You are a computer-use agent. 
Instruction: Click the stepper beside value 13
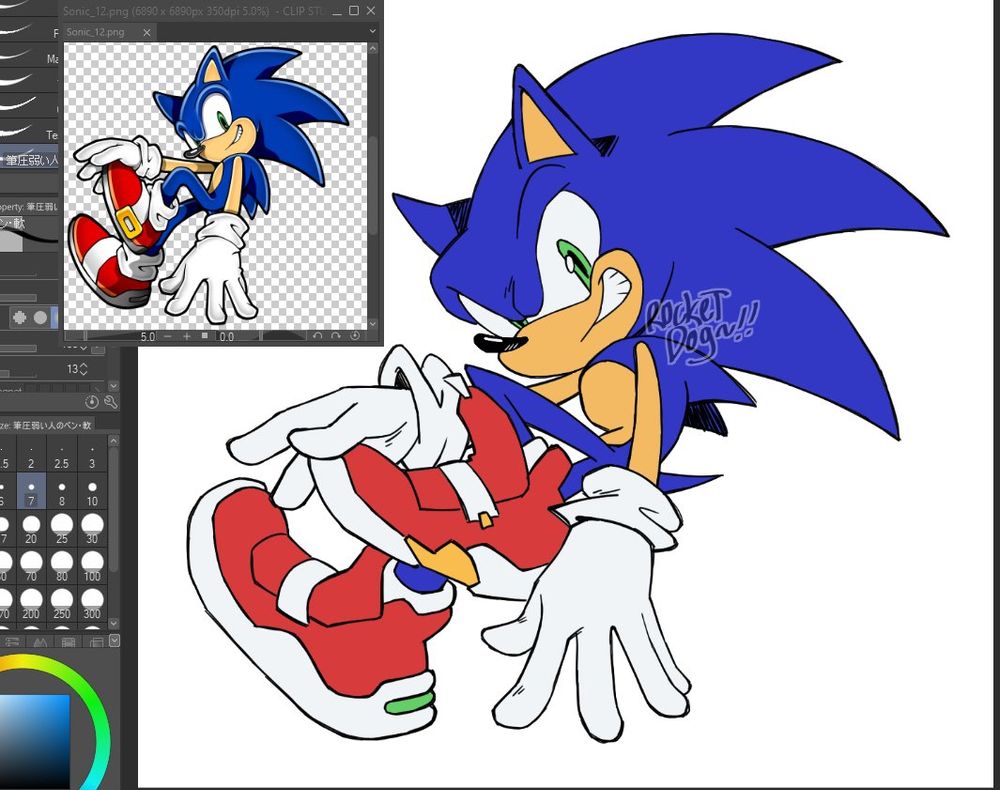point(83,369)
